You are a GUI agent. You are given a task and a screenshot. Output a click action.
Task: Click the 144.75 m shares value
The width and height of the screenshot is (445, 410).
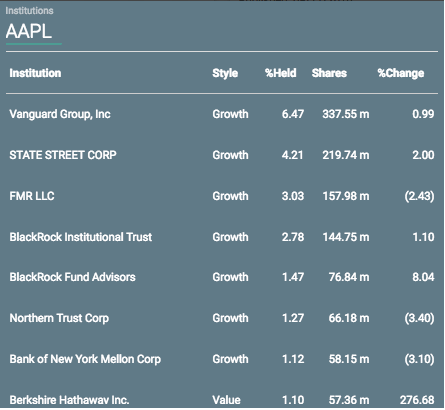point(346,237)
